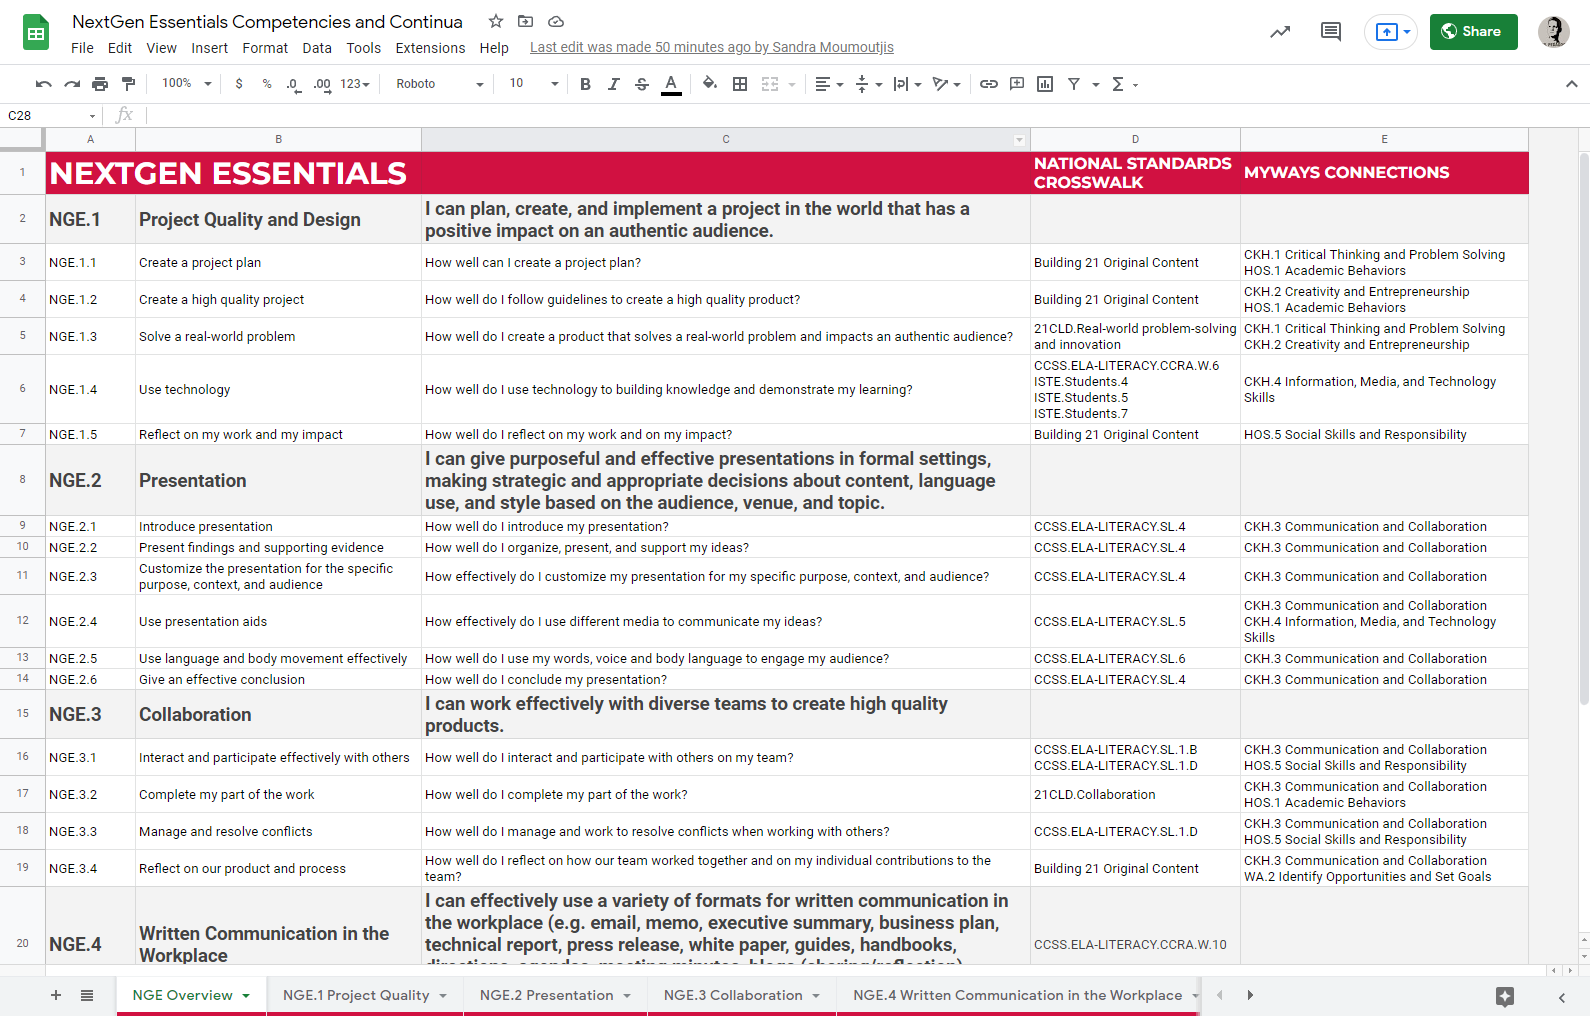Toggle italic text formatting
The height and width of the screenshot is (1016, 1590).
click(x=613, y=84)
